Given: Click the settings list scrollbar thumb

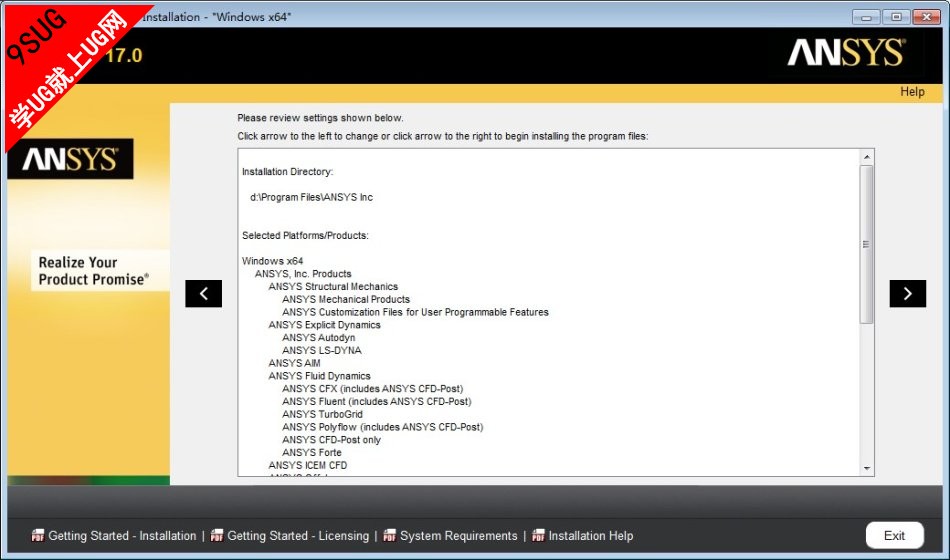Looking at the screenshot, I should [x=866, y=244].
